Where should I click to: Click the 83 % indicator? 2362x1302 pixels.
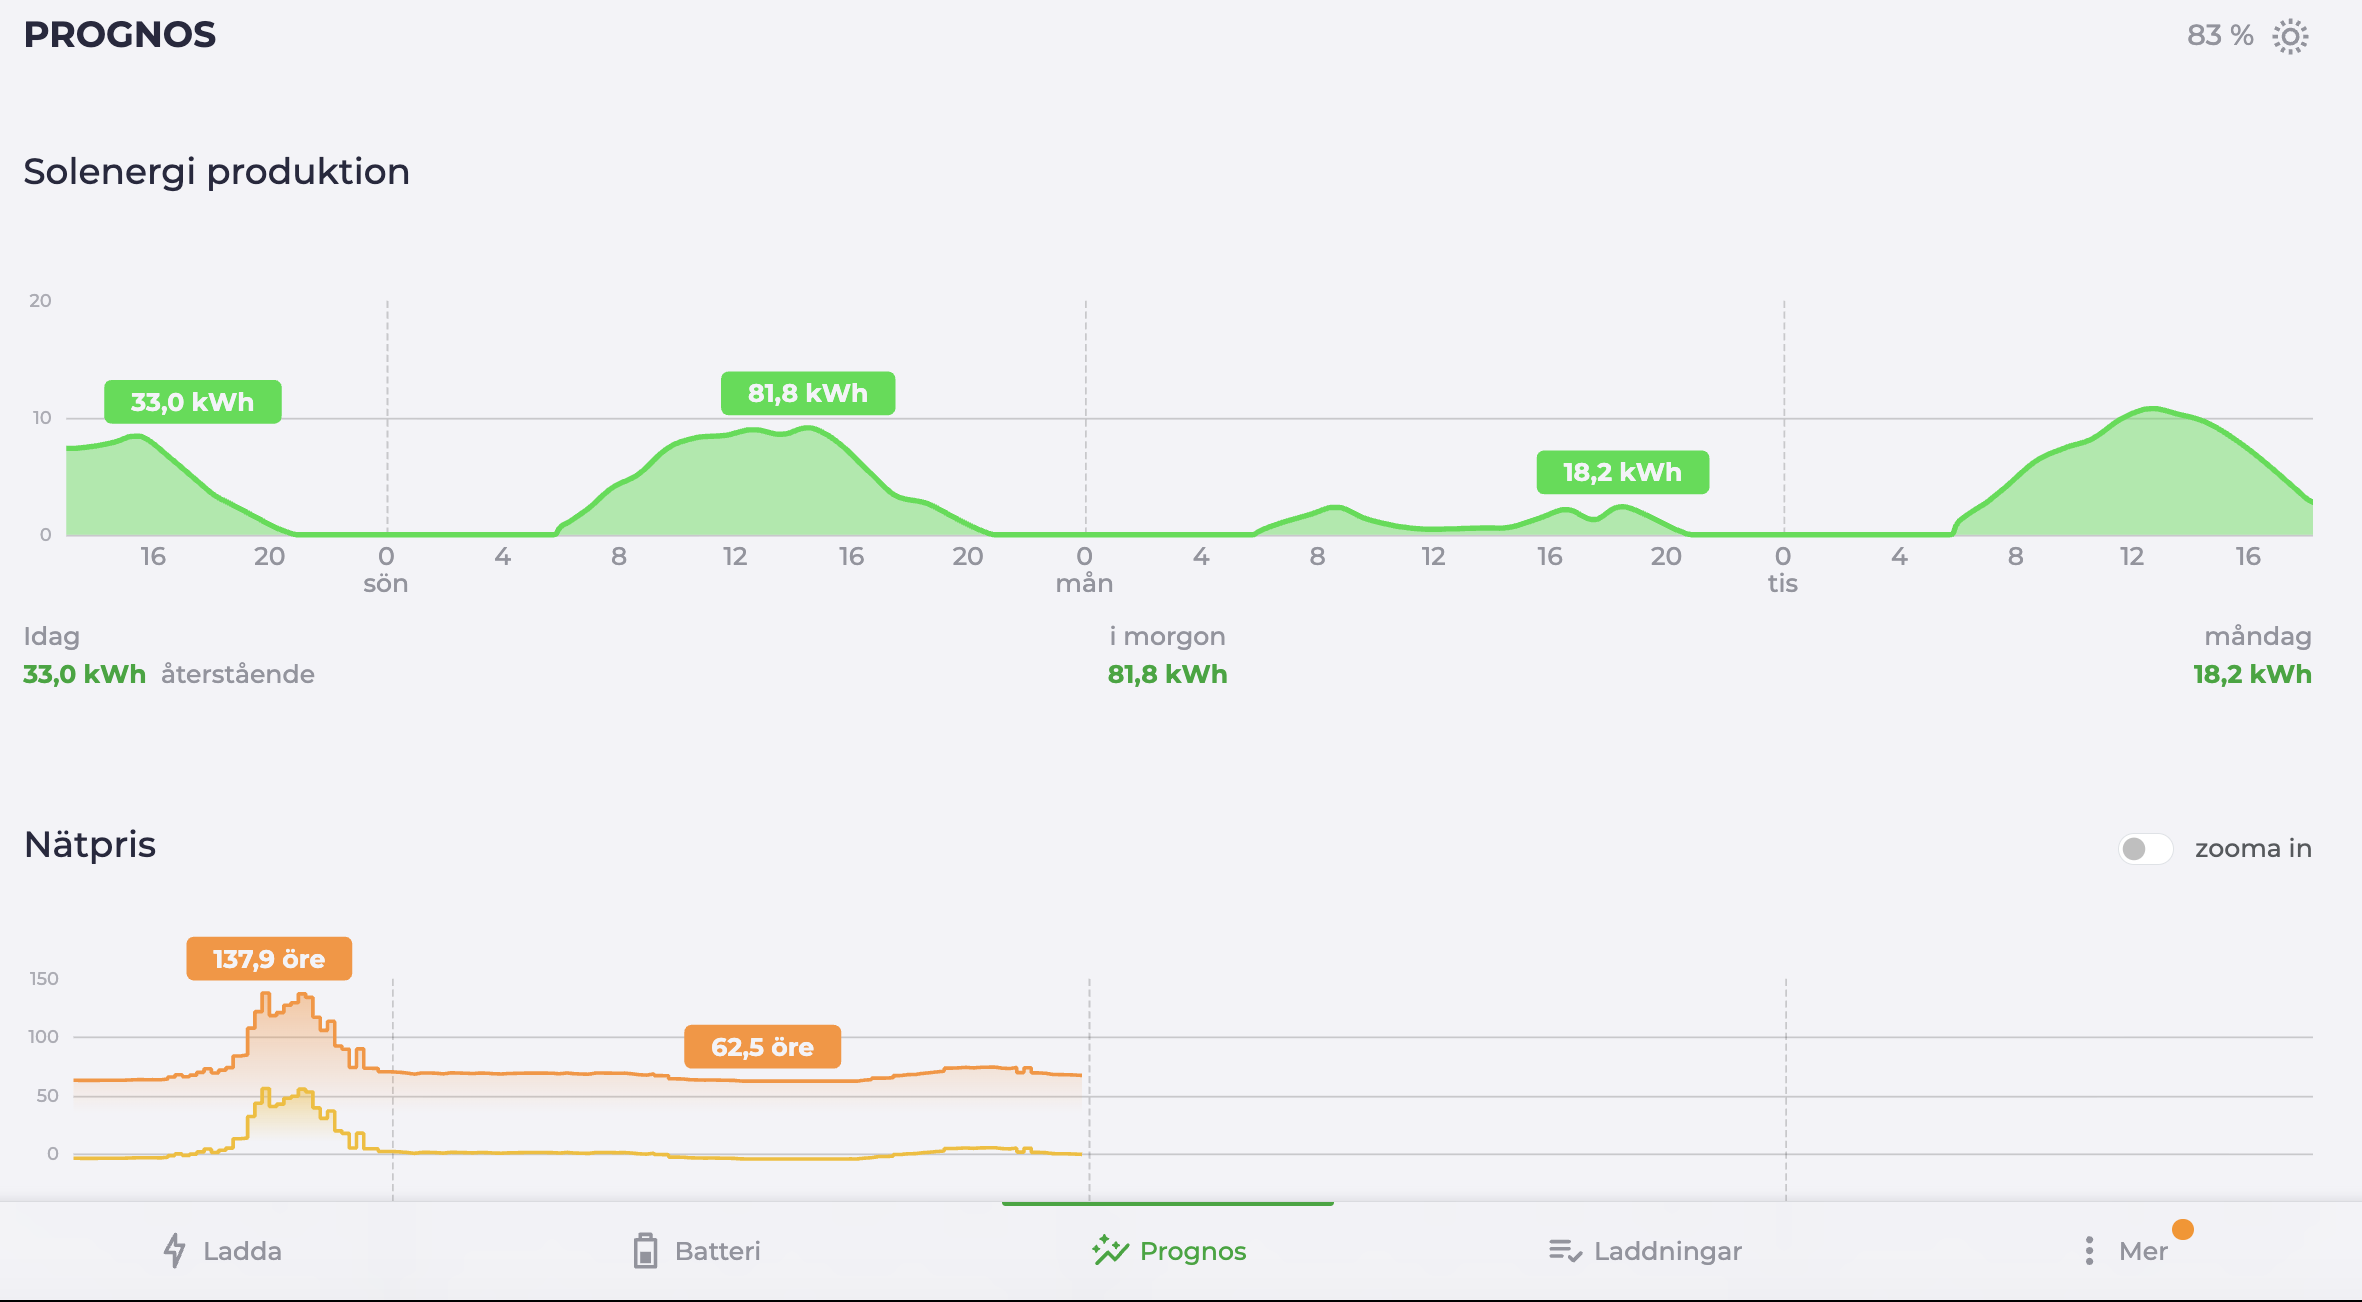[2220, 36]
